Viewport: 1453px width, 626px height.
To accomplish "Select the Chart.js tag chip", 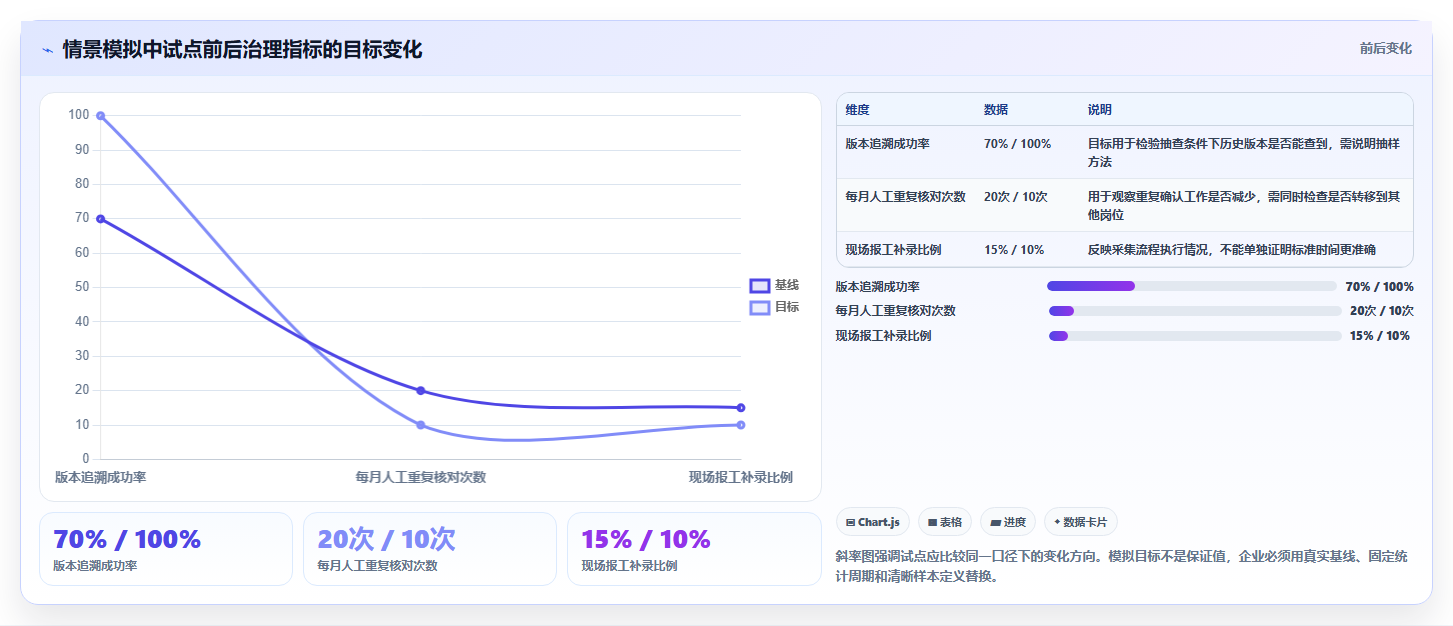I will [873, 522].
